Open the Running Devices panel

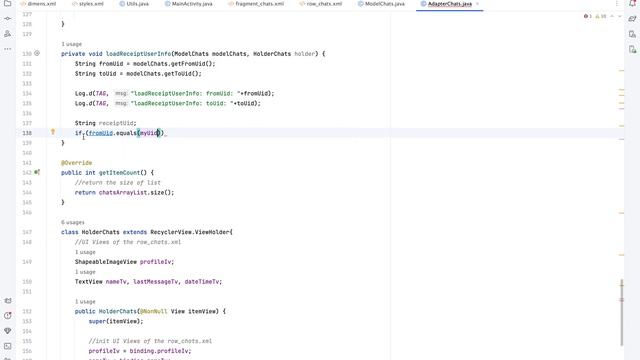tap(633, 49)
